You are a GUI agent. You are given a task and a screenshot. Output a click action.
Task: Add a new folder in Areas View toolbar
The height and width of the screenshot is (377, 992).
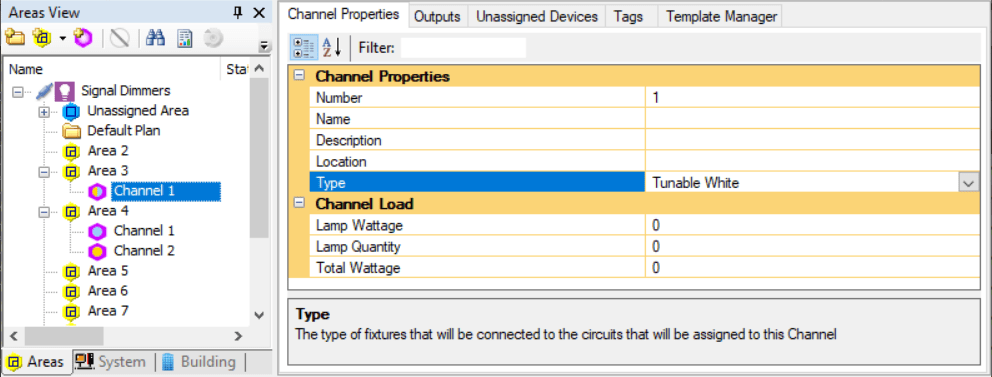pyautogui.click(x=14, y=38)
